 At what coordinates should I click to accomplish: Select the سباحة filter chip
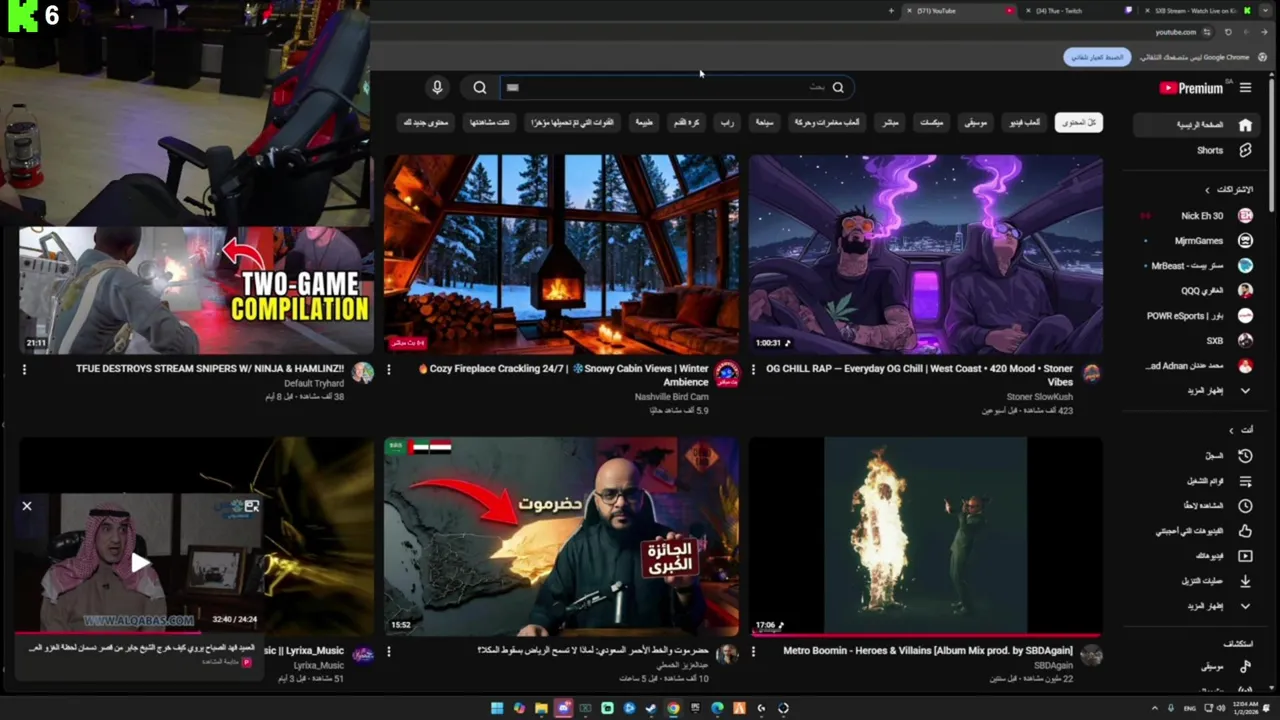coord(764,122)
